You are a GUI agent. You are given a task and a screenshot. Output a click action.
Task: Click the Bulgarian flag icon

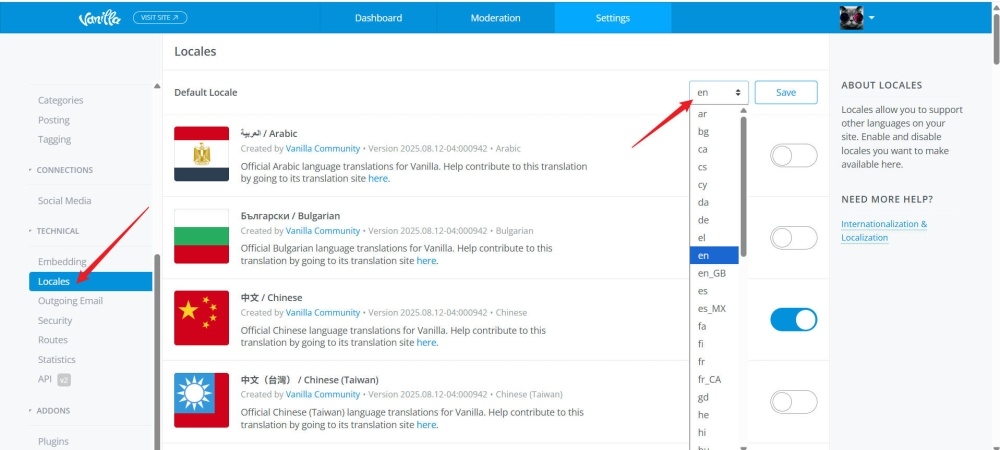[x=201, y=236]
